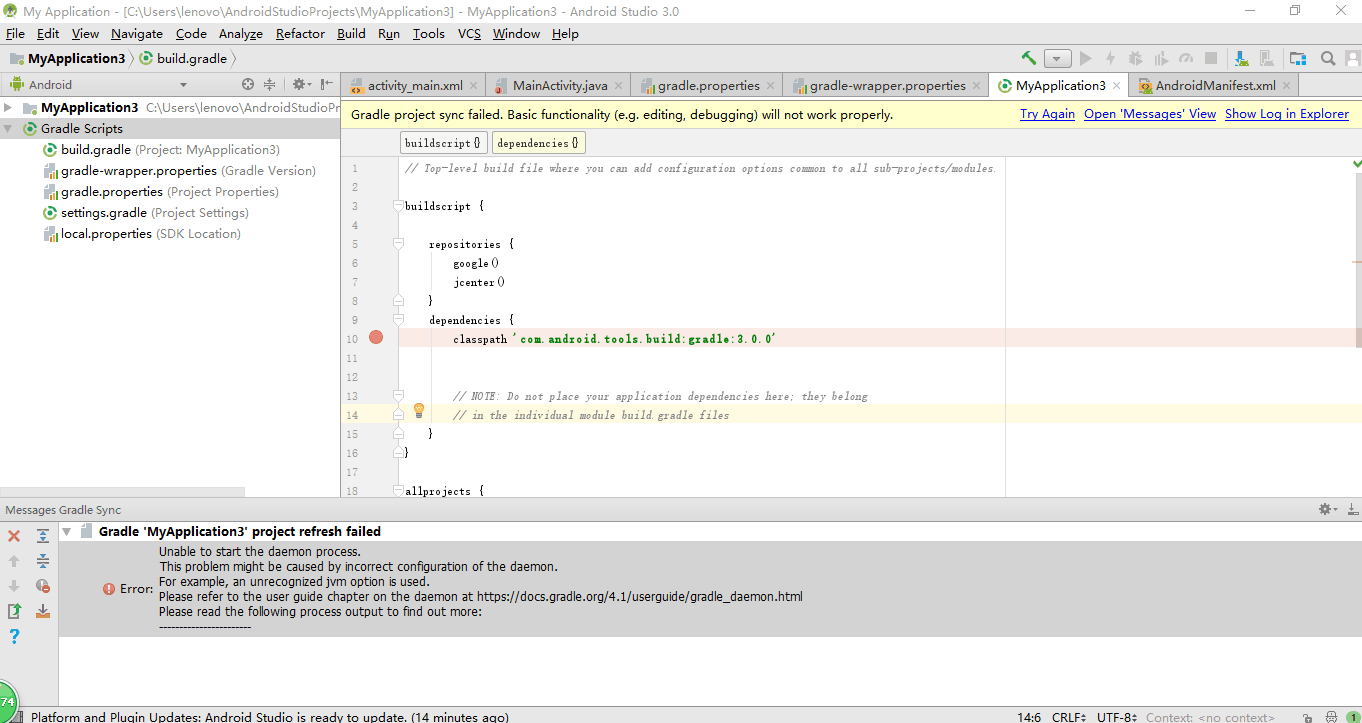The height and width of the screenshot is (723, 1362).
Task: Click the Stop square icon
Action: point(1211,59)
